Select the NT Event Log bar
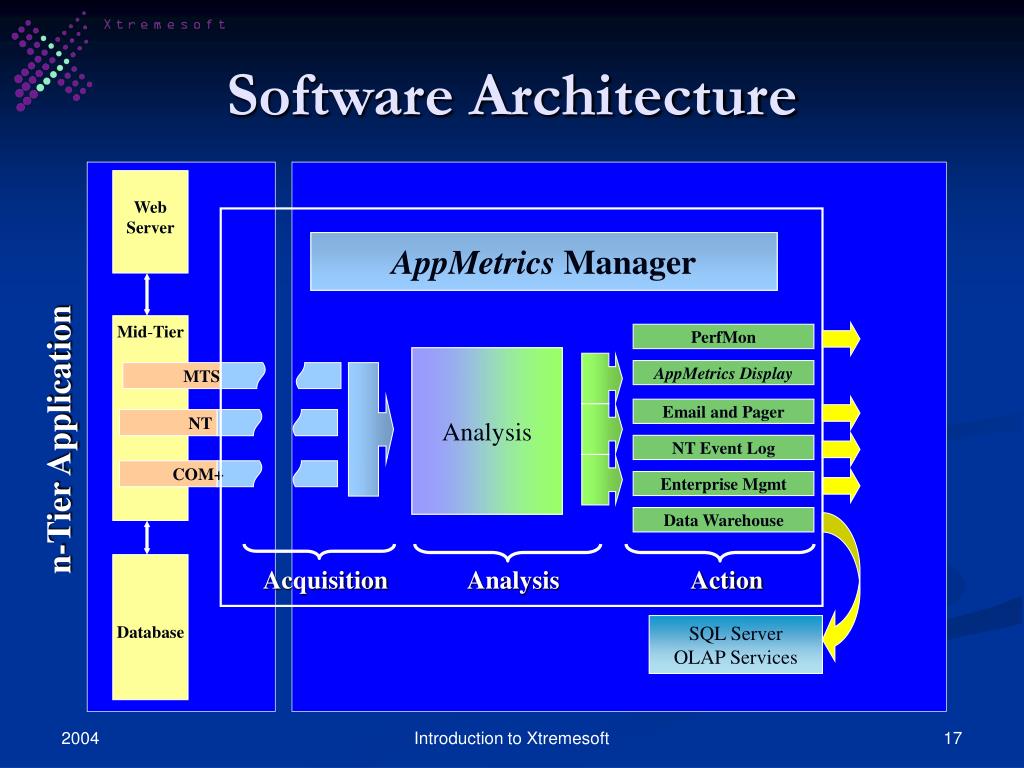 [x=723, y=447]
